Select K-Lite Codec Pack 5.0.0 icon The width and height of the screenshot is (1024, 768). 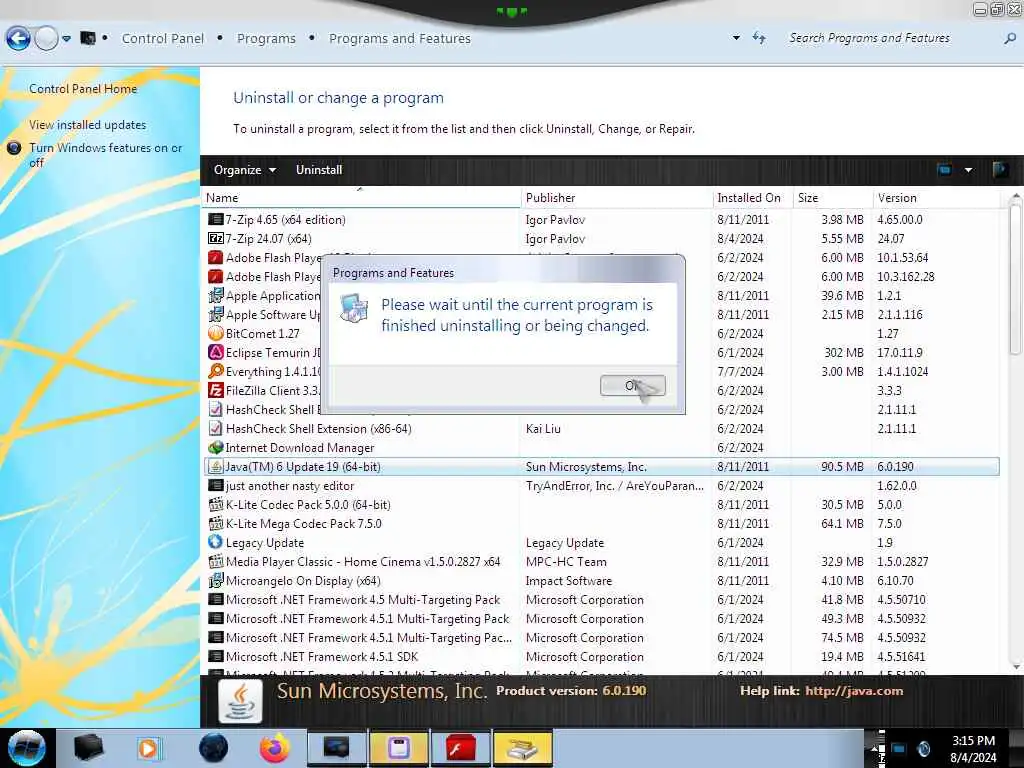(216, 504)
